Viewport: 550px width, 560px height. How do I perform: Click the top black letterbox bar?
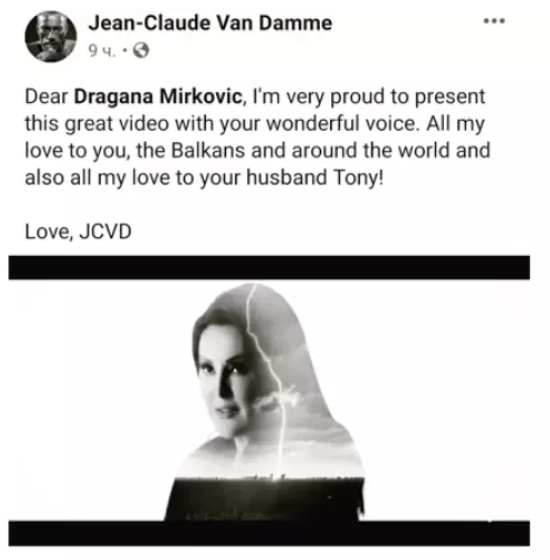point(269,267)
